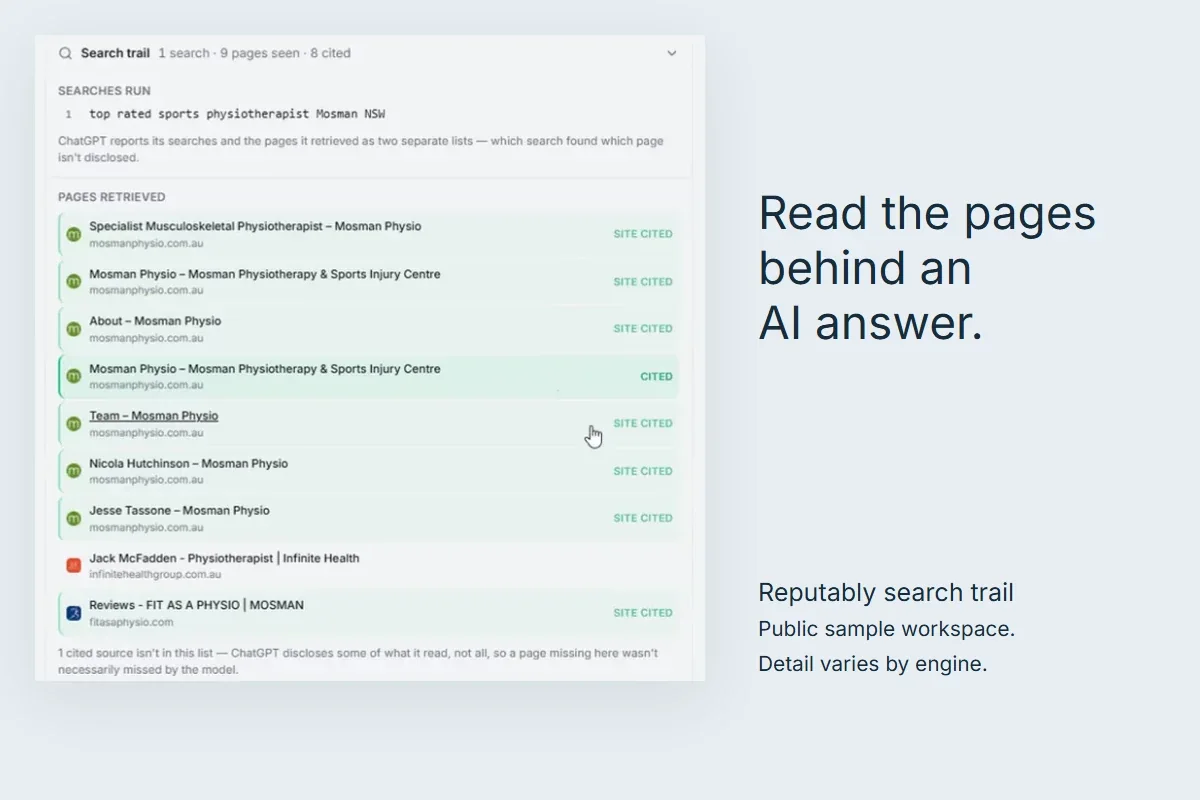Click favicon beside Jesse Tassone – Mosman Physio
1200x800 pixels.
(73, 518)
